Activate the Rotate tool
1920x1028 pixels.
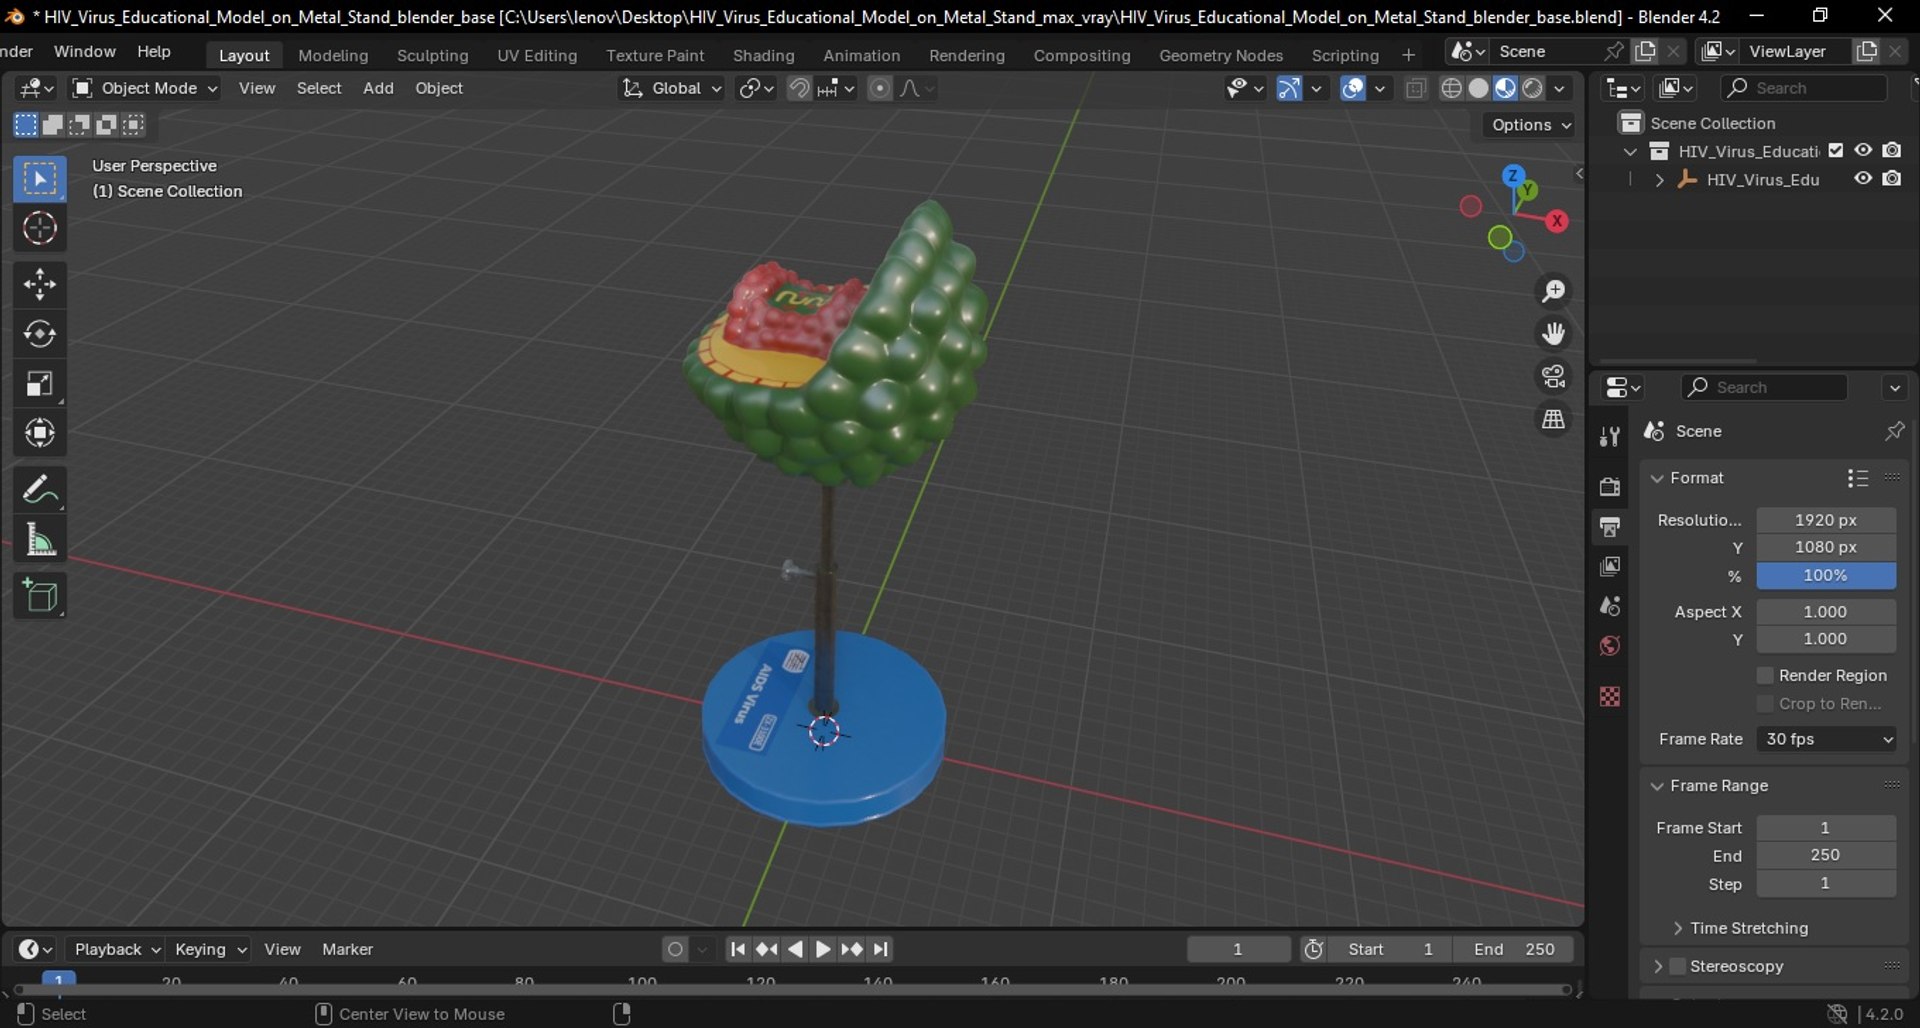pyautogui.click(x=40, y=334)
